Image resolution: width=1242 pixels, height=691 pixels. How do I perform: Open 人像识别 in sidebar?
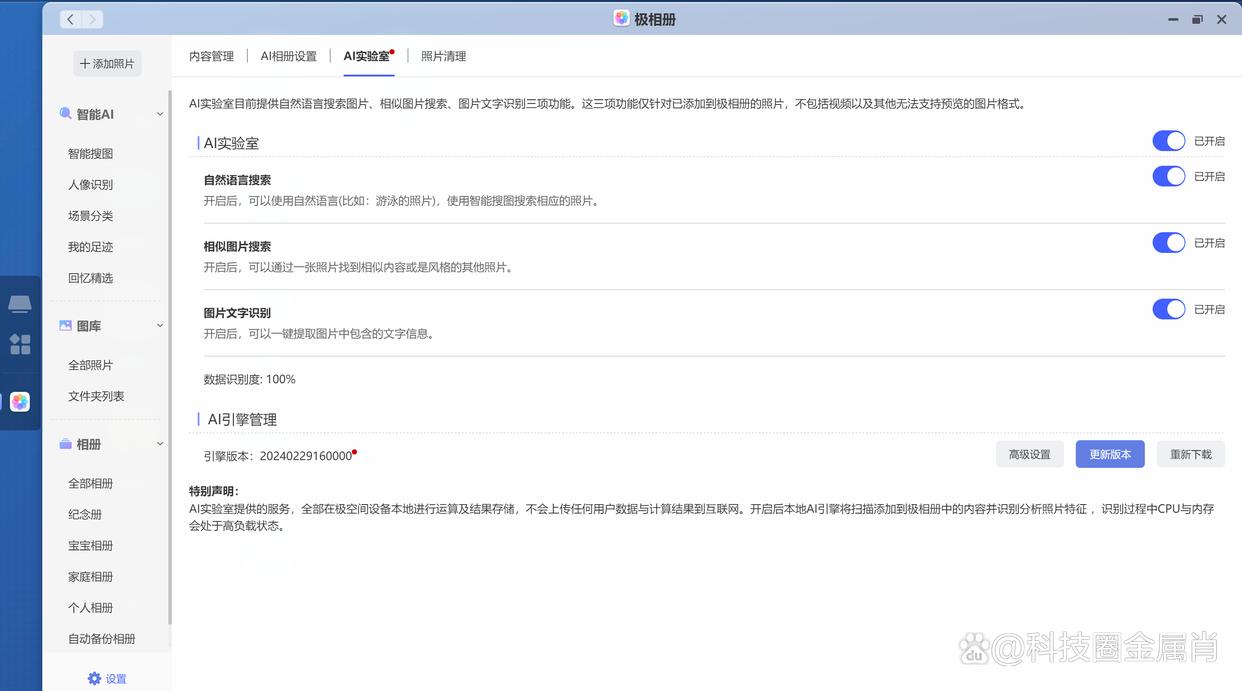click(x=91, y=185)
